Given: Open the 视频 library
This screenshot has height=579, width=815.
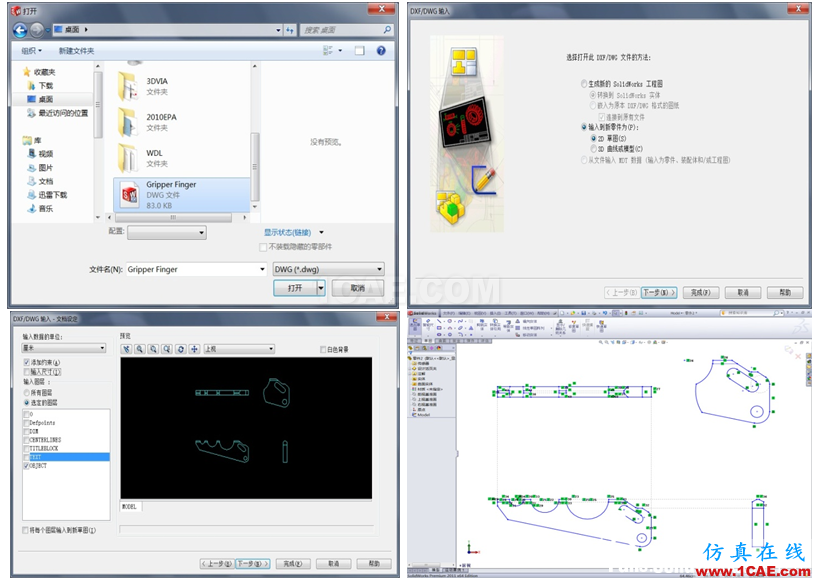Looking at the screenshot, I should [41, 154].
